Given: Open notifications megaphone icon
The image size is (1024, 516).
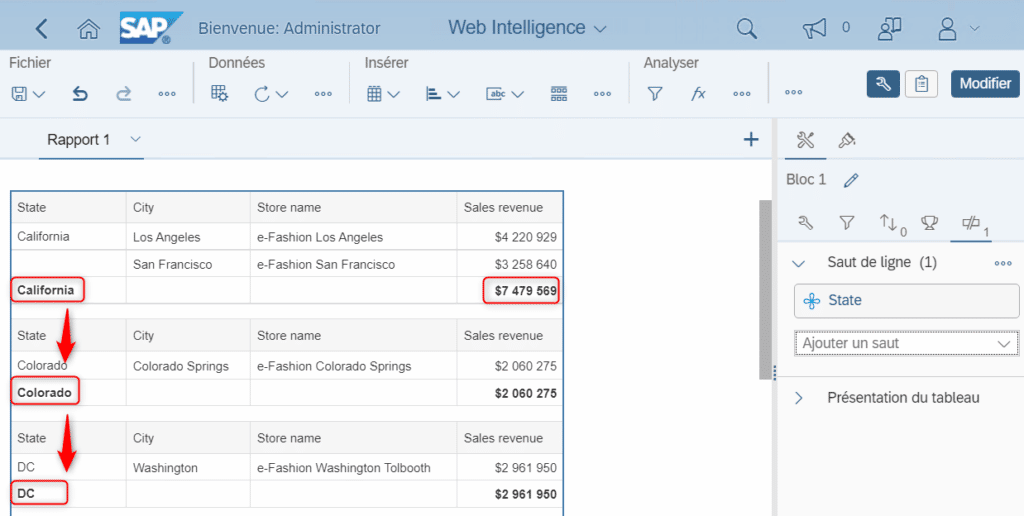Looking at the screenshot, I should point(814,28).
